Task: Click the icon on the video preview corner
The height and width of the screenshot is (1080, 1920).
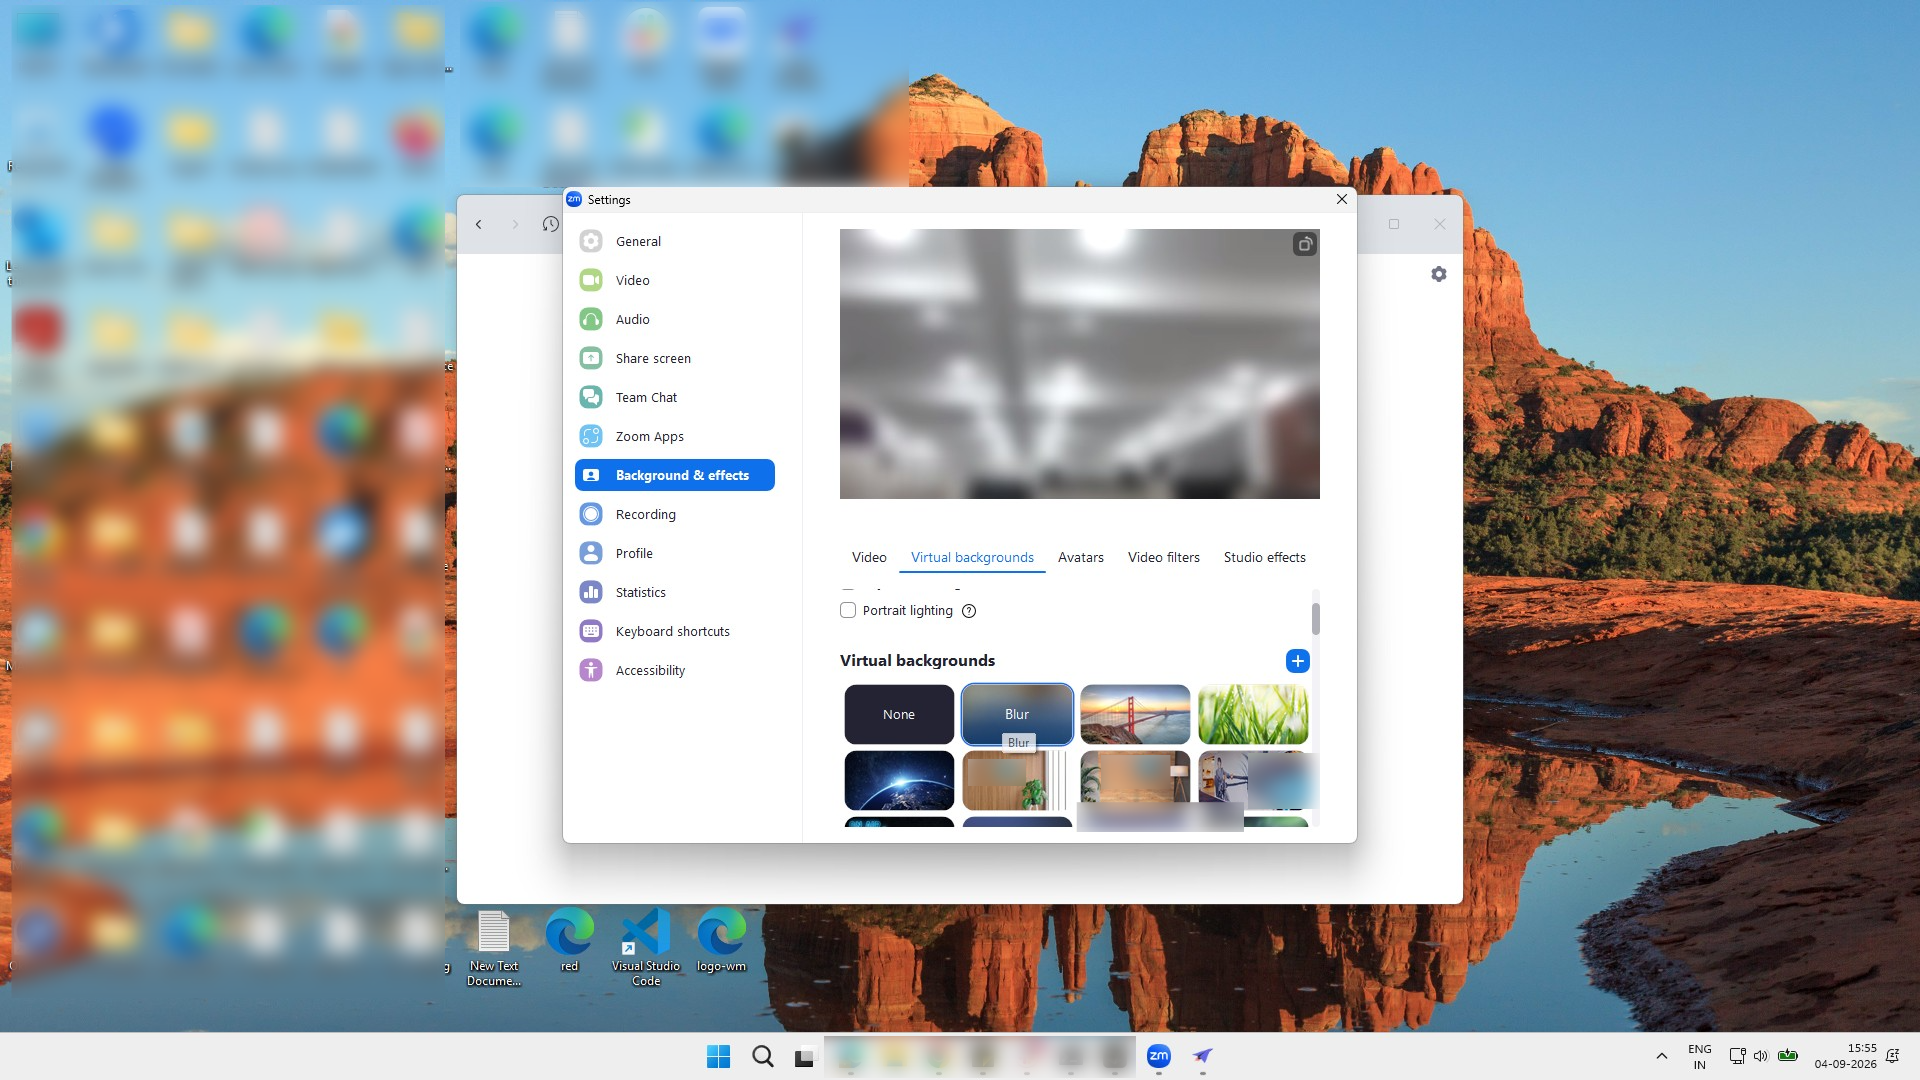Action: 1305,244
